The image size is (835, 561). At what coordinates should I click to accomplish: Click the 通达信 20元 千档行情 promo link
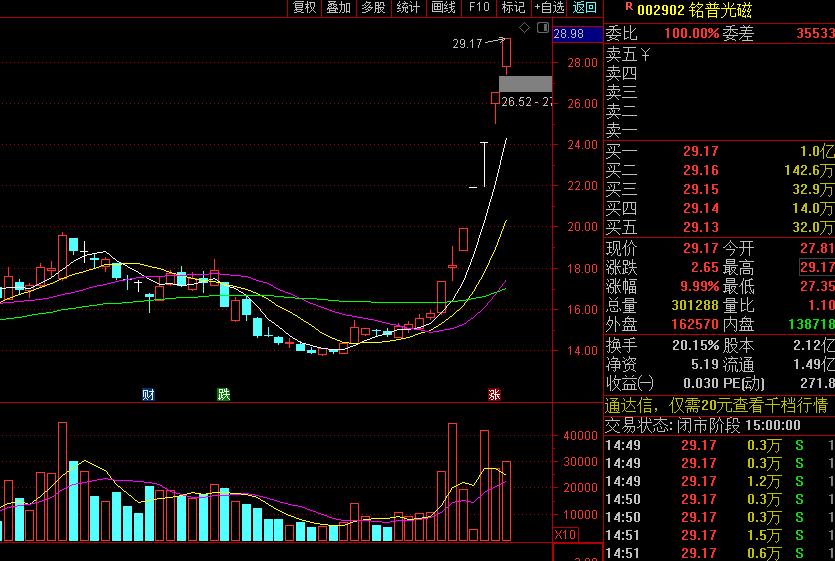(716, 406)
